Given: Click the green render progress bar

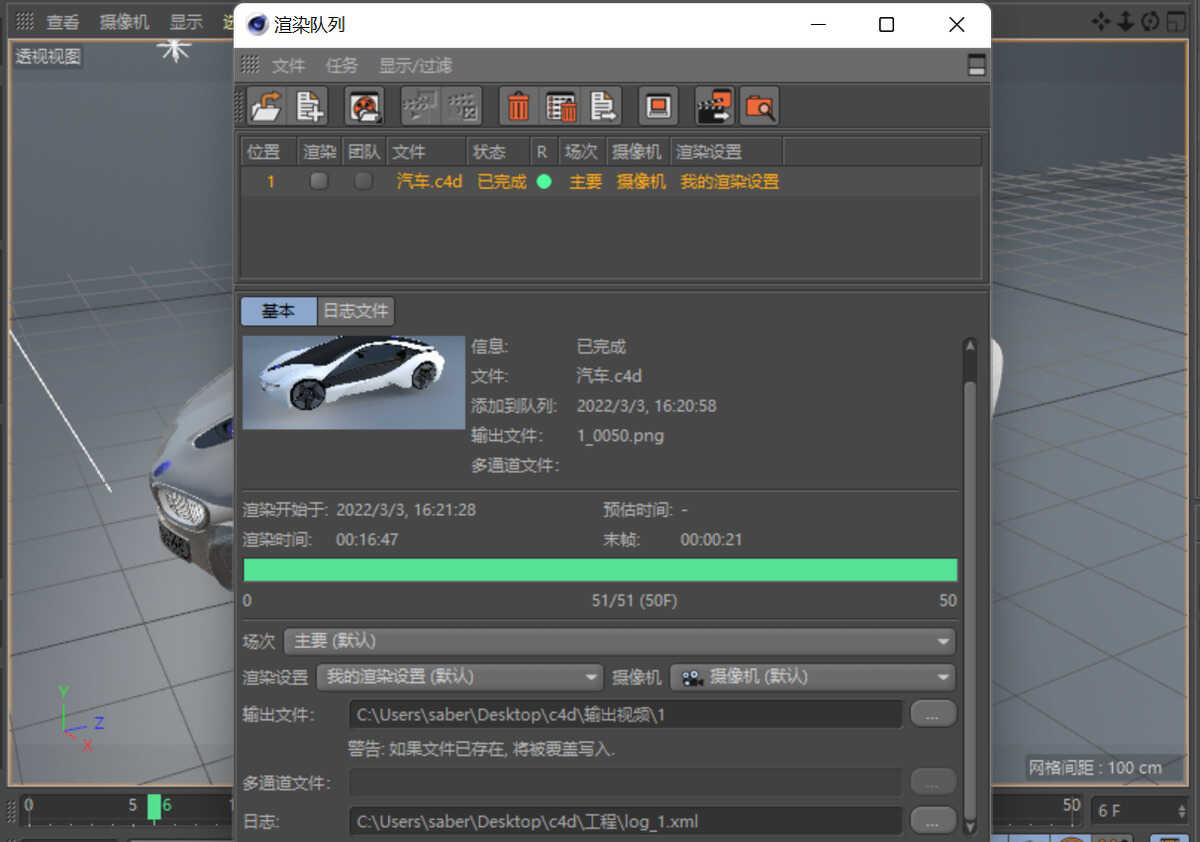Looking at the screenshot, I should click(x=600, y=570).
